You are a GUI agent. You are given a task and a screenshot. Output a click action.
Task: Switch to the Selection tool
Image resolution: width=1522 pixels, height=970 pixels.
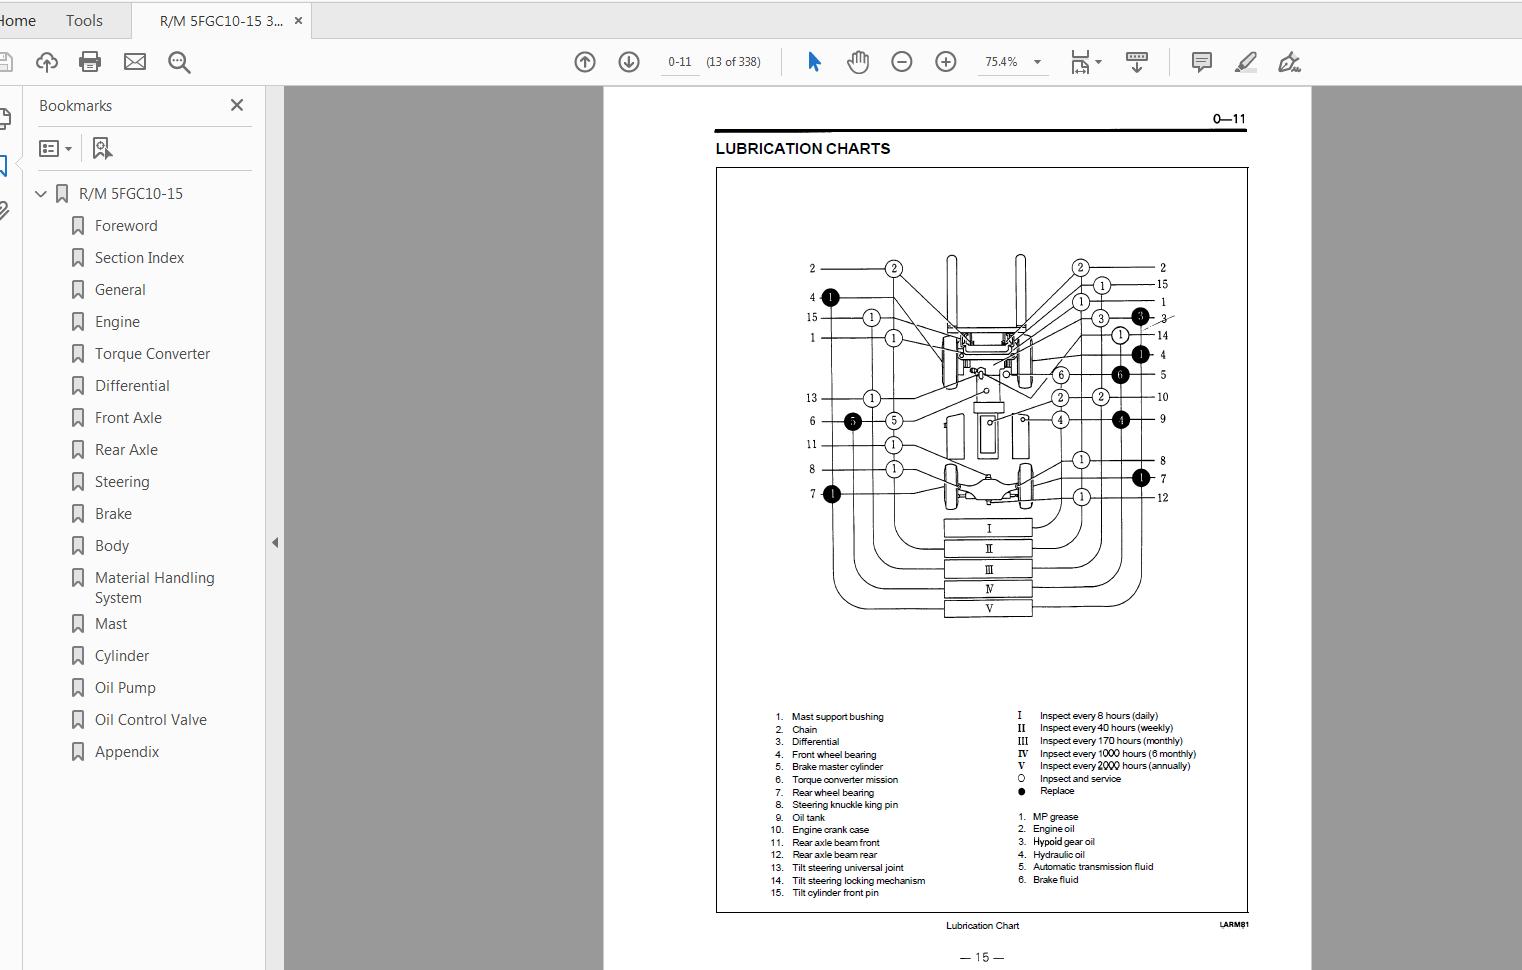814,61
